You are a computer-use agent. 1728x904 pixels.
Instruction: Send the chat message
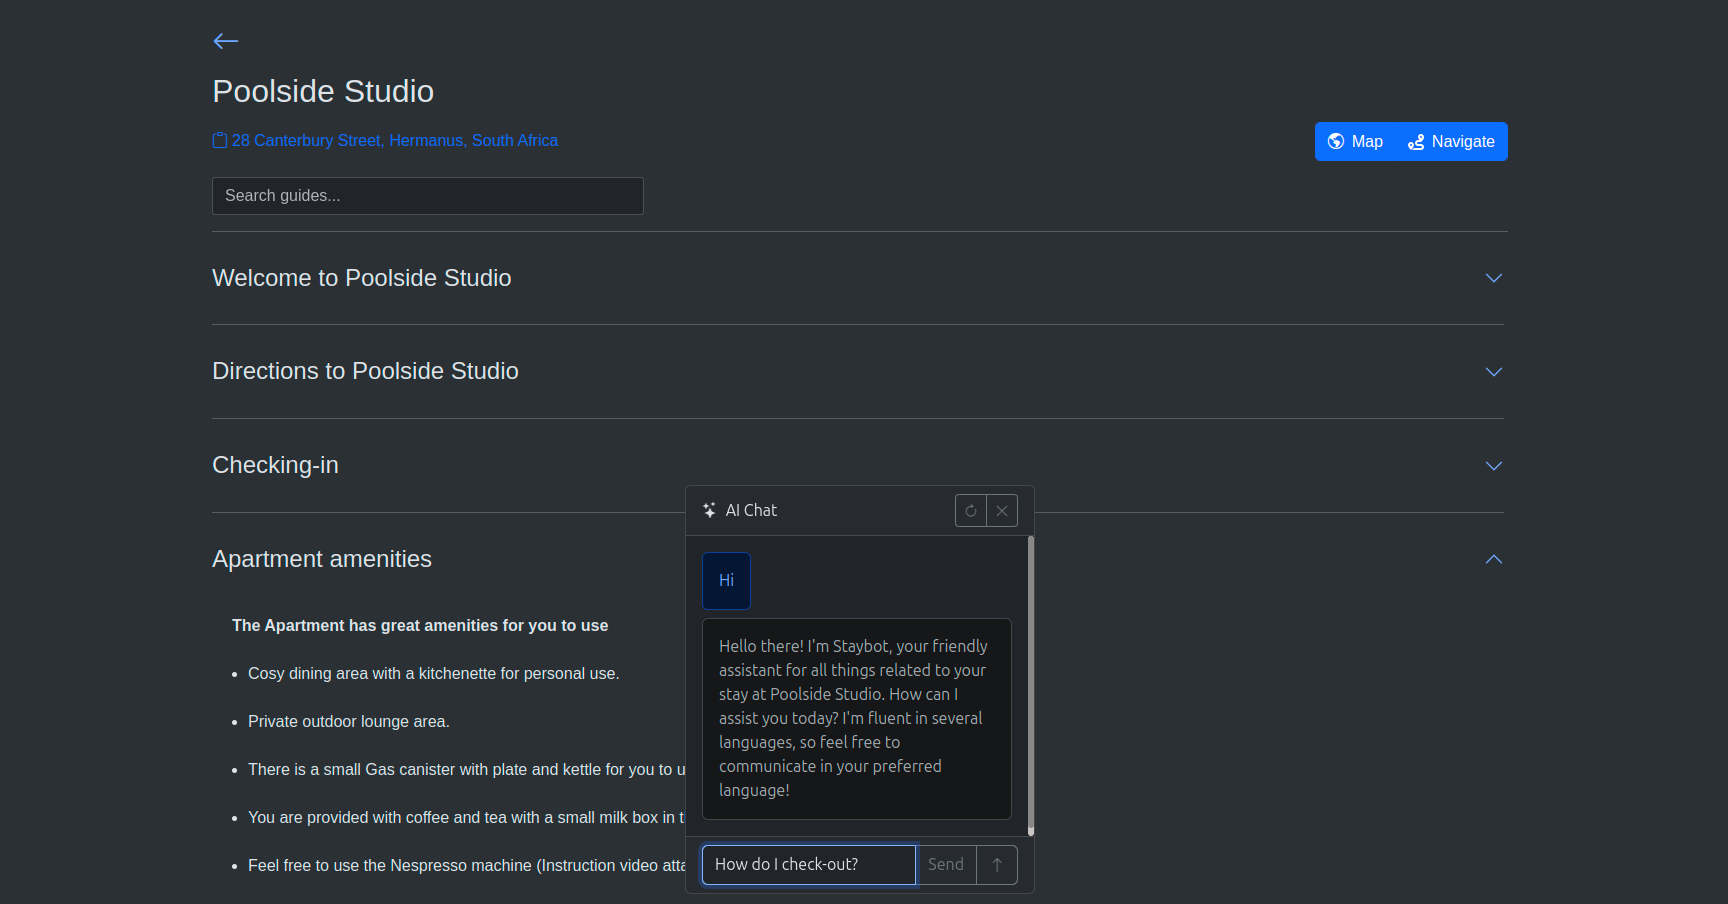(x=946, y=865)
